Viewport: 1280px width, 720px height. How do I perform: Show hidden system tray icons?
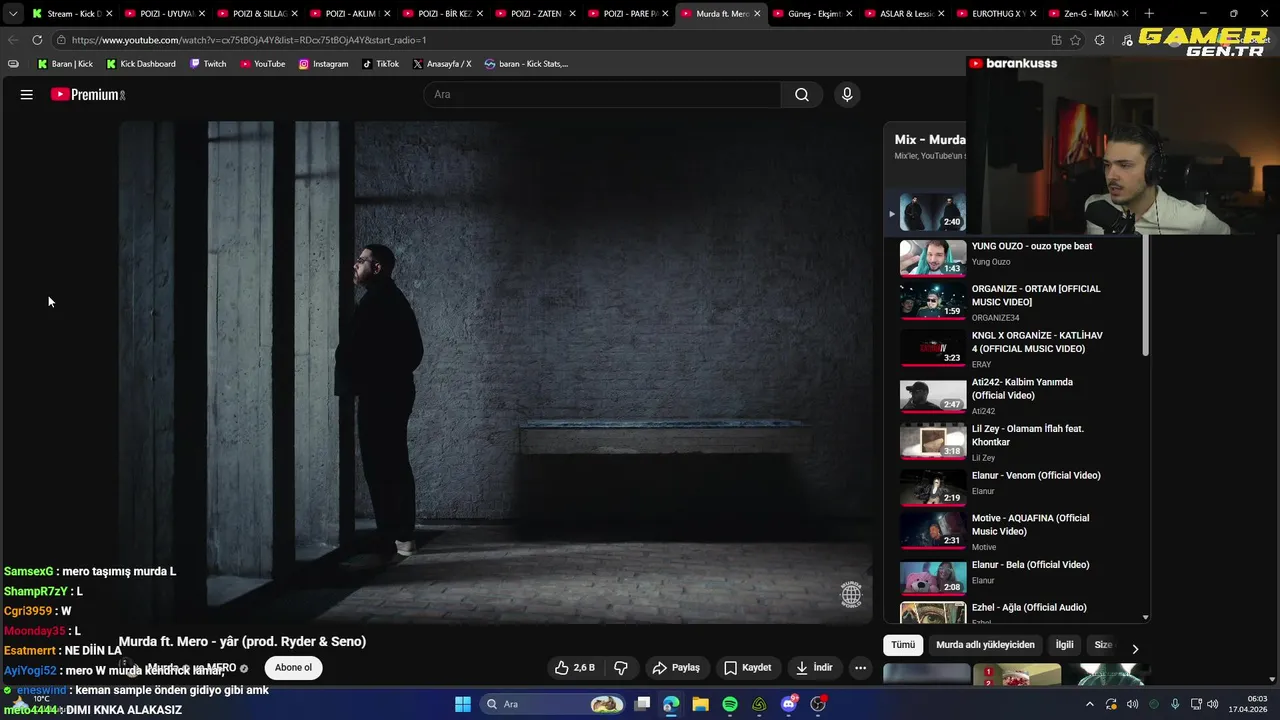pos(1090,704)
